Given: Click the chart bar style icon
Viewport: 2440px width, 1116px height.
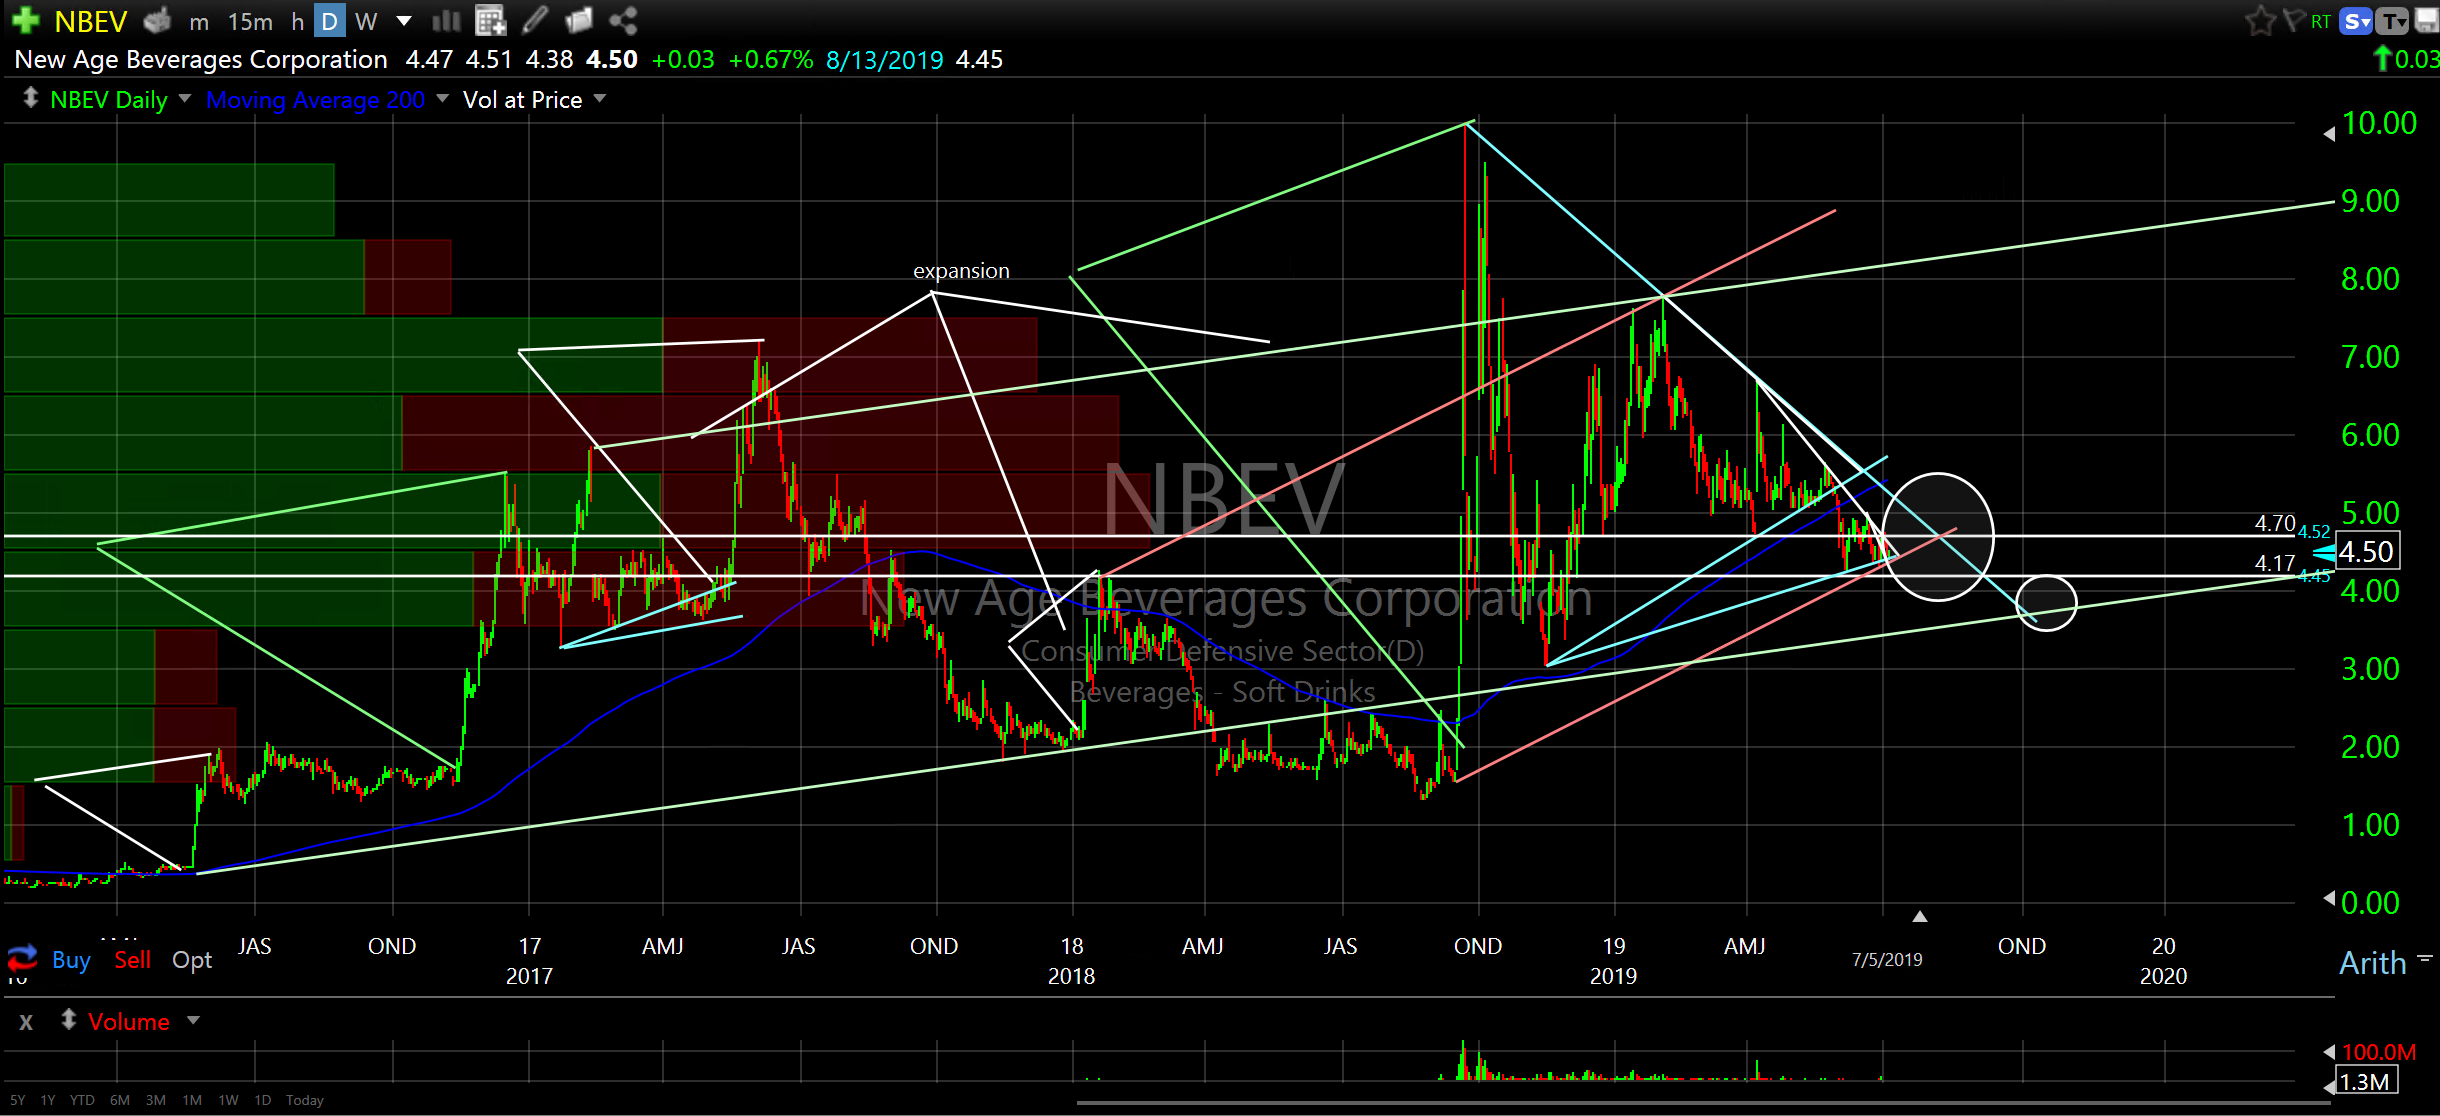Looking at the screenshot, I should click(x=446, y=20).
